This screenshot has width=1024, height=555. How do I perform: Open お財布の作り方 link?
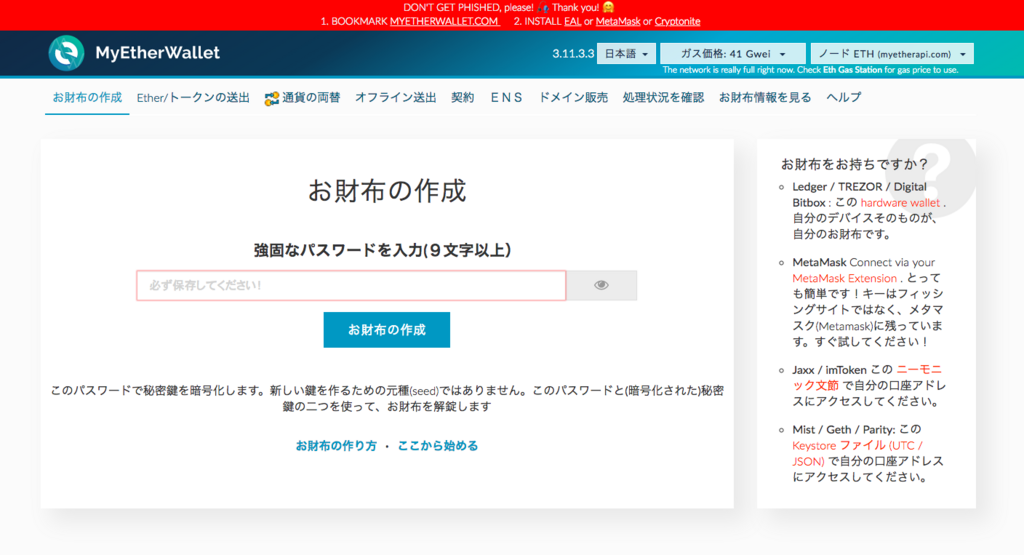(336, 446)
